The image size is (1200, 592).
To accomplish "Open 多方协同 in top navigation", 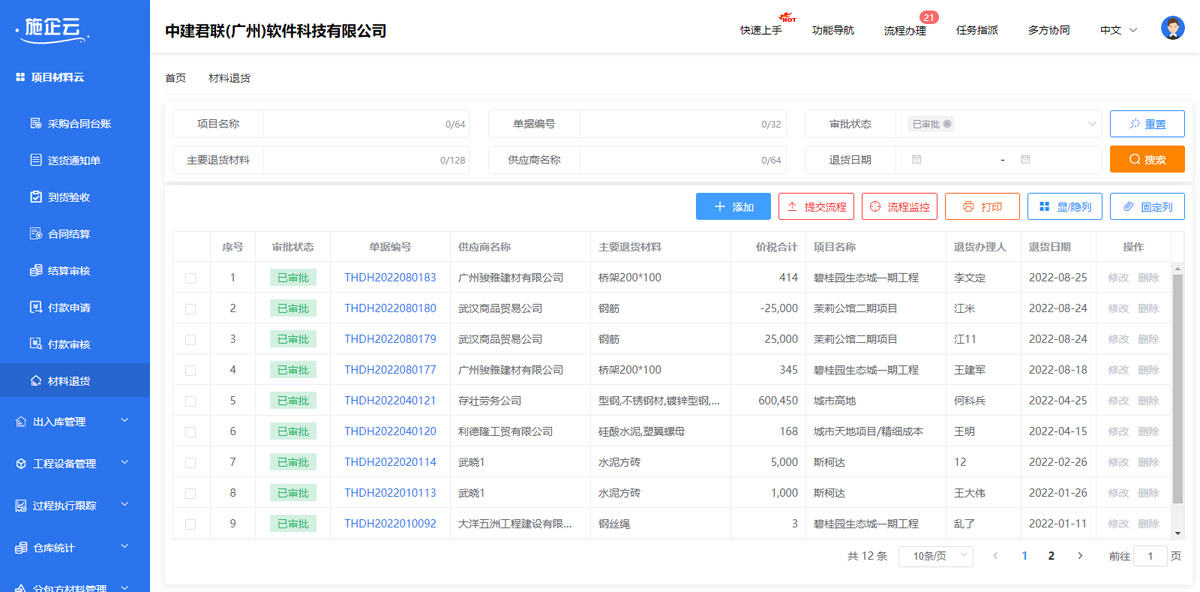I will pos(1049,30).
